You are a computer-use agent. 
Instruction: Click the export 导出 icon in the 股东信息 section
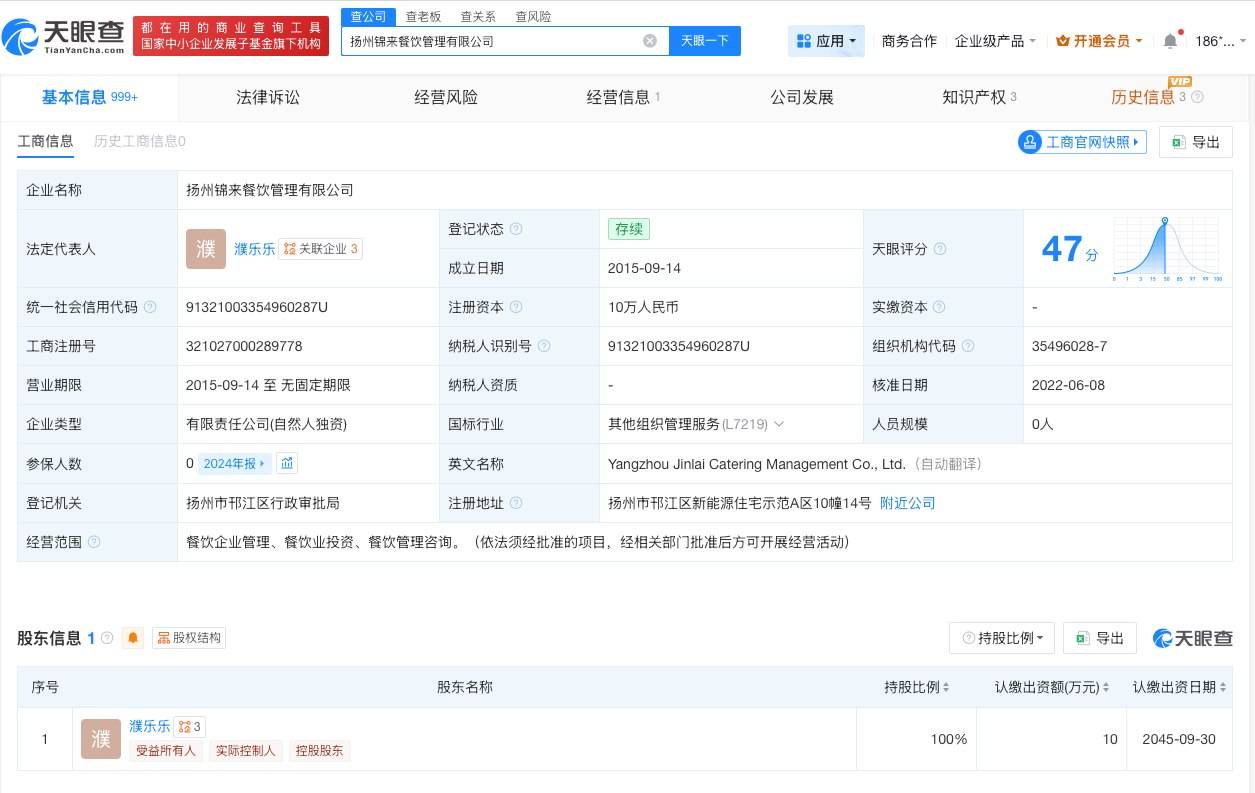pos(1082,638)
